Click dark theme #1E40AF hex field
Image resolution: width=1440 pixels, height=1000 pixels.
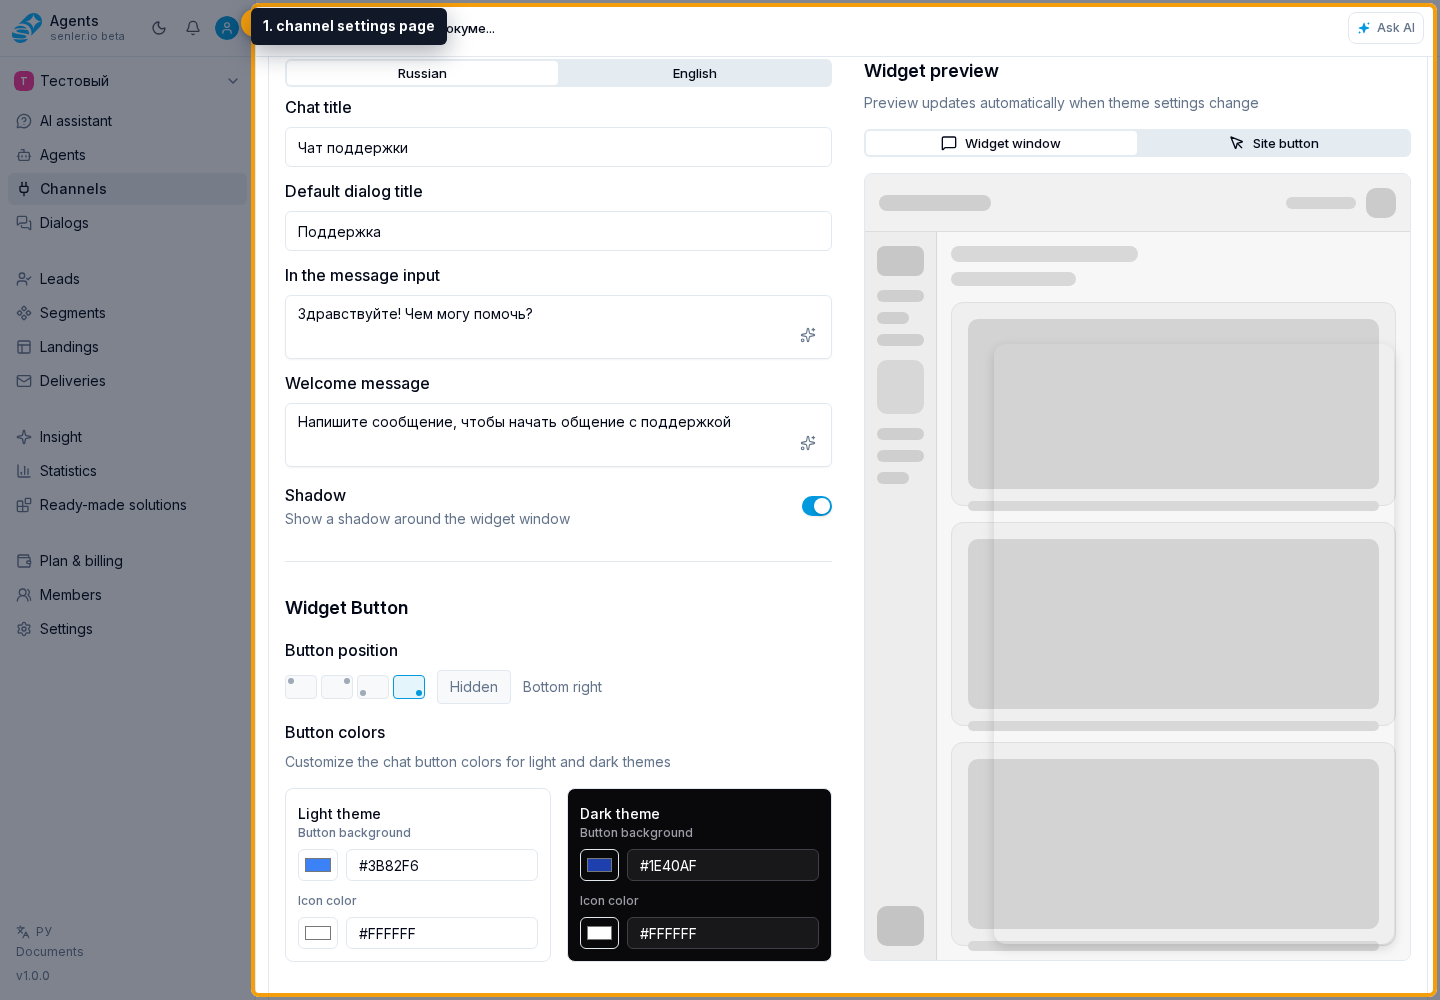click(x=723, y=865)
